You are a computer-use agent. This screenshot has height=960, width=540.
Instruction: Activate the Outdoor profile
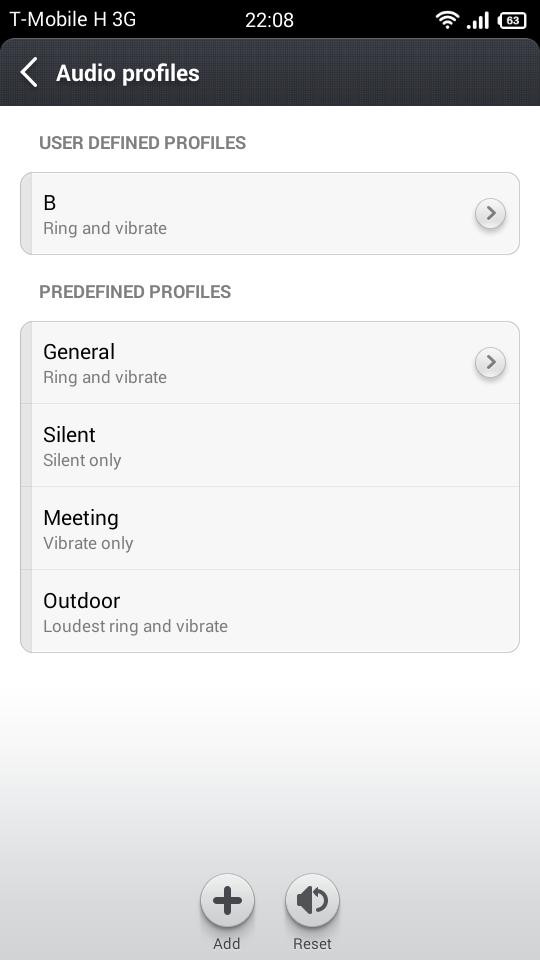[270, 611]
